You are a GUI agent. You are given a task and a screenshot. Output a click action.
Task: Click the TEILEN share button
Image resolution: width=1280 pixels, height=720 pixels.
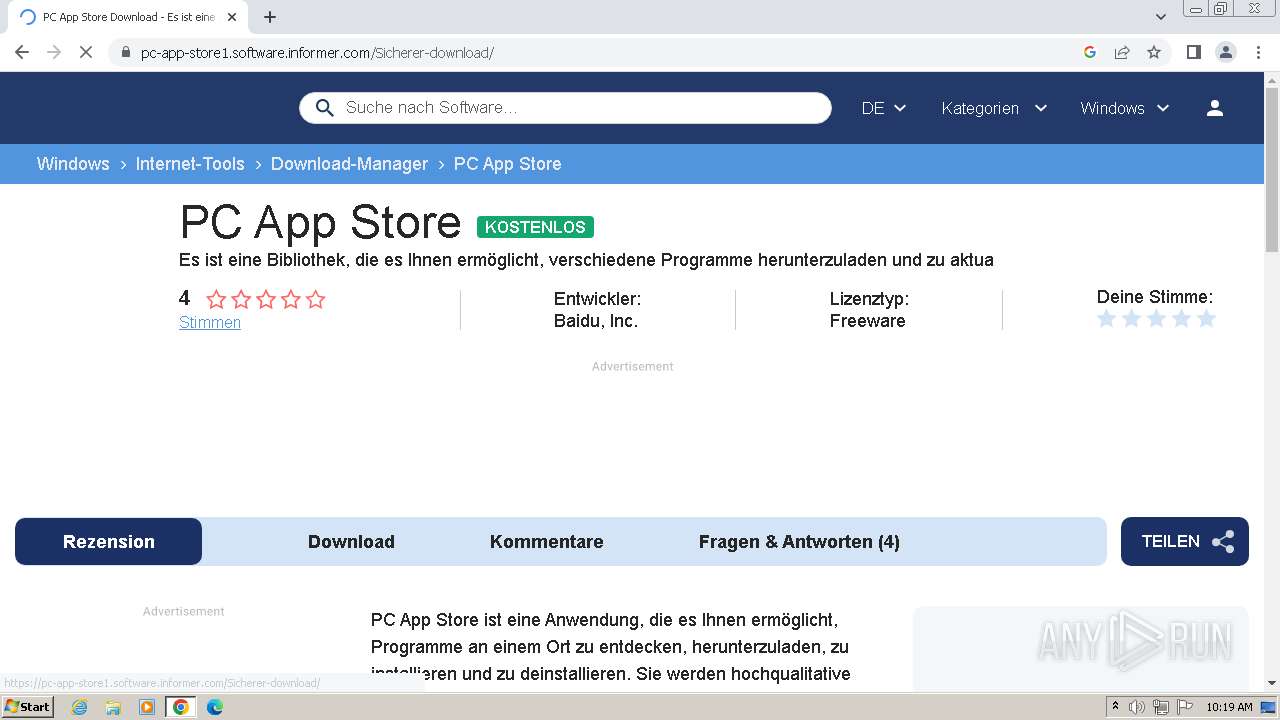pos(1185,541)
